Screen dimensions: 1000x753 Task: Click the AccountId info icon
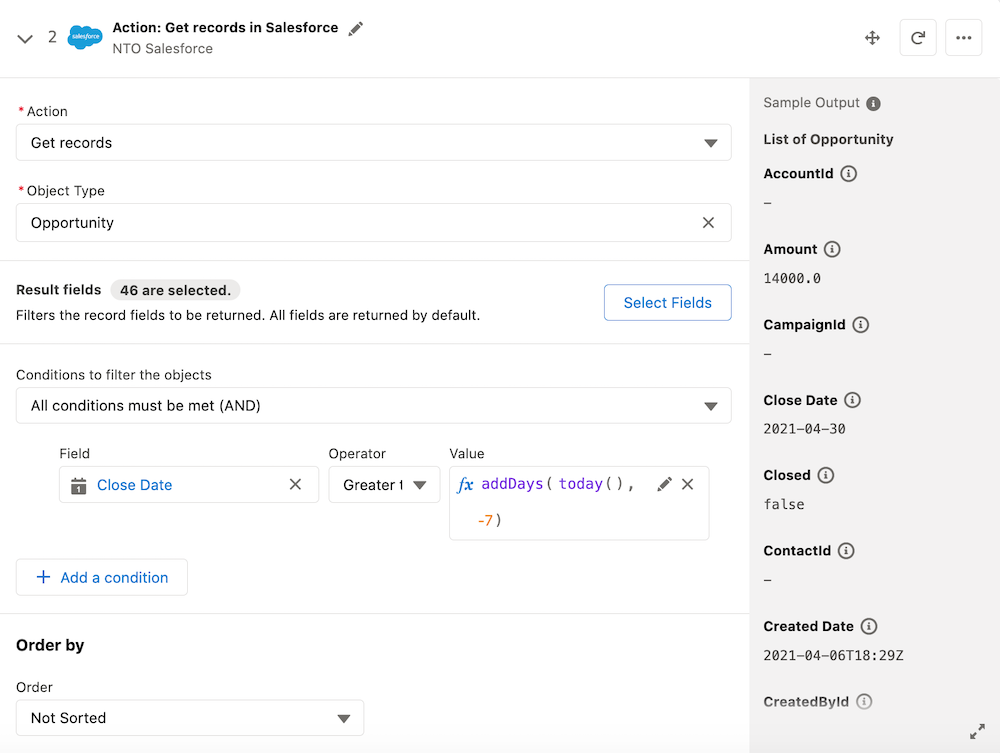click(x=848, y=173)
